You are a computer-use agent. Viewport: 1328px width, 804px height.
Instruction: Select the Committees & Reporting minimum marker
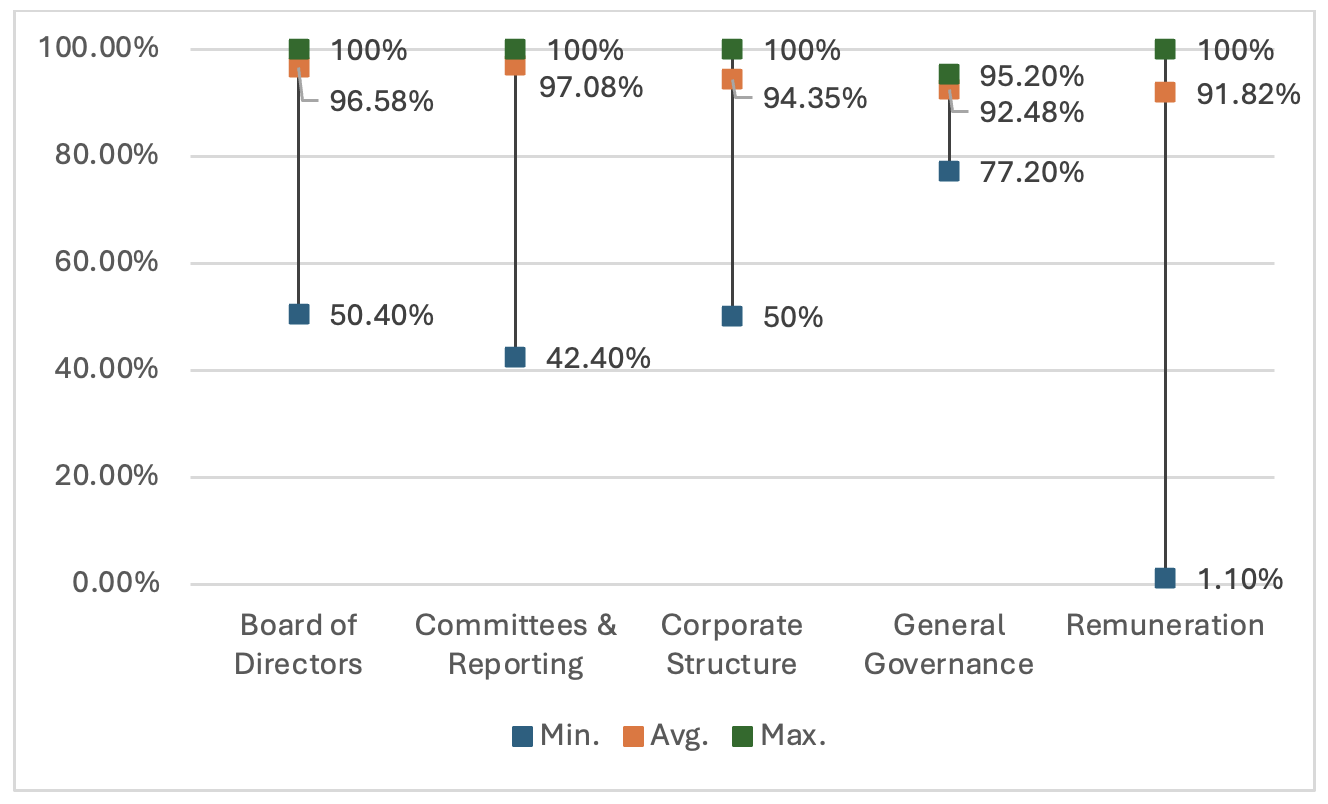[x=515, y=357]
